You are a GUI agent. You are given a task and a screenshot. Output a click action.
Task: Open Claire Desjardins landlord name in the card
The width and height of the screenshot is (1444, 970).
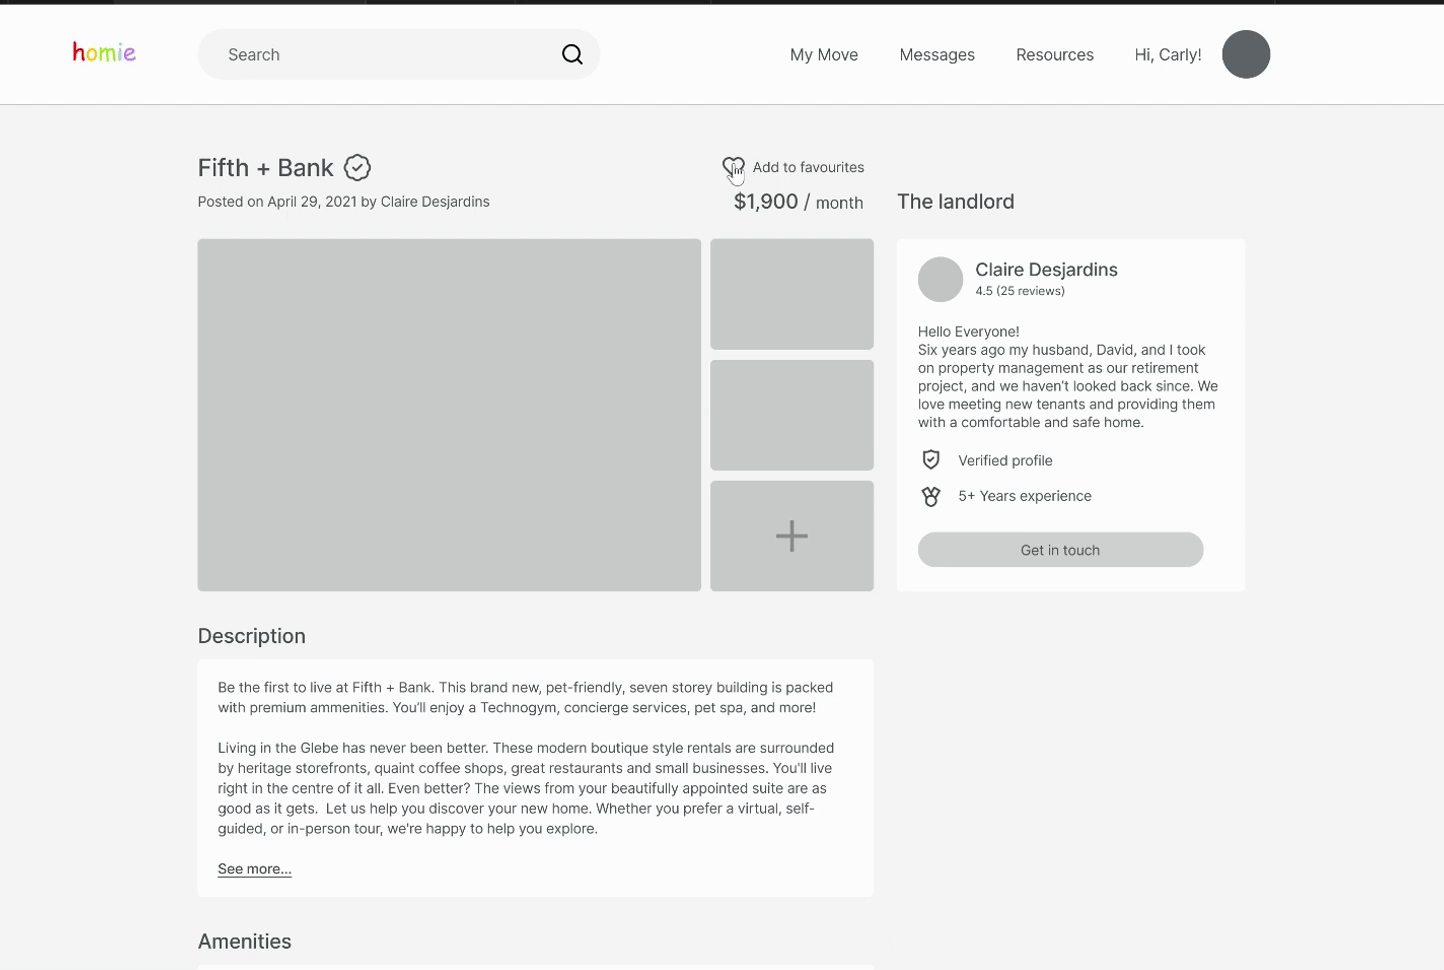1046,269
